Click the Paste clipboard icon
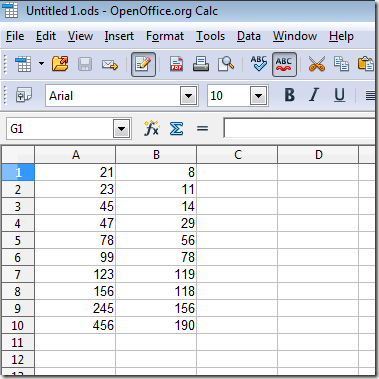Screen dimensions: 379x379 [x=366, y=64]
